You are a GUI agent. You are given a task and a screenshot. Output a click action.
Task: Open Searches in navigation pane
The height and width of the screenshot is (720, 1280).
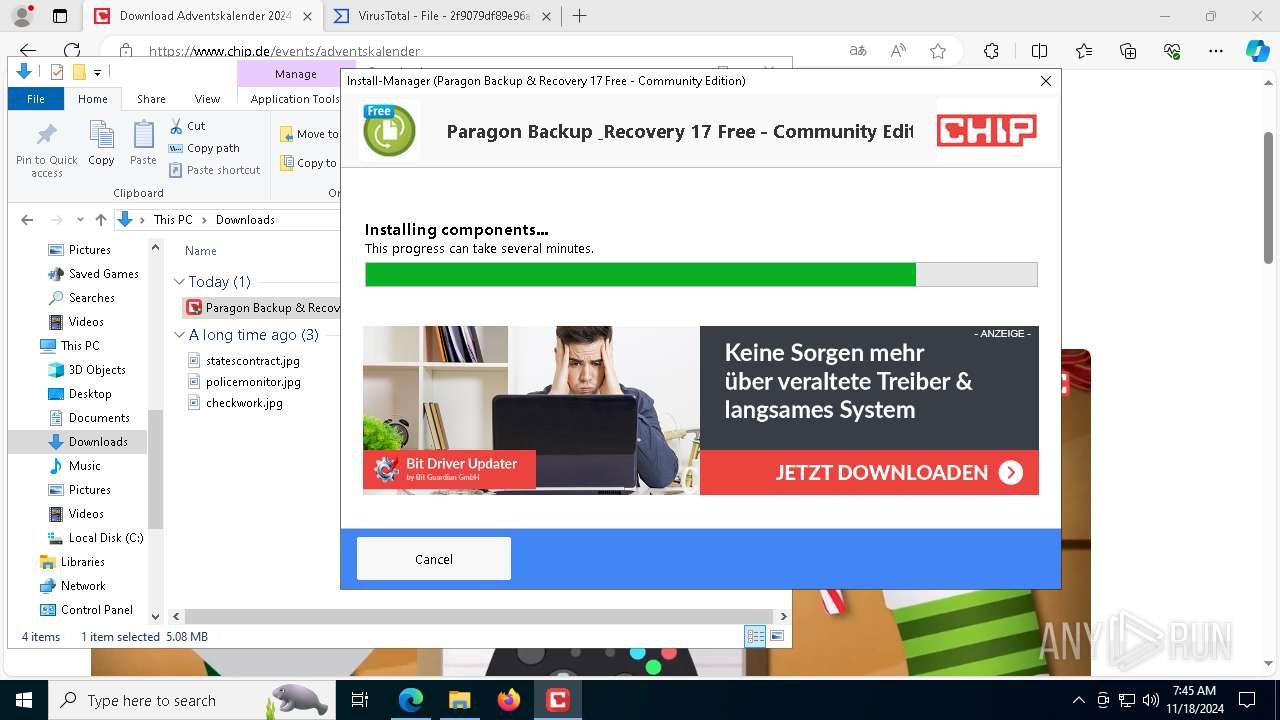[x=91, y=298]
